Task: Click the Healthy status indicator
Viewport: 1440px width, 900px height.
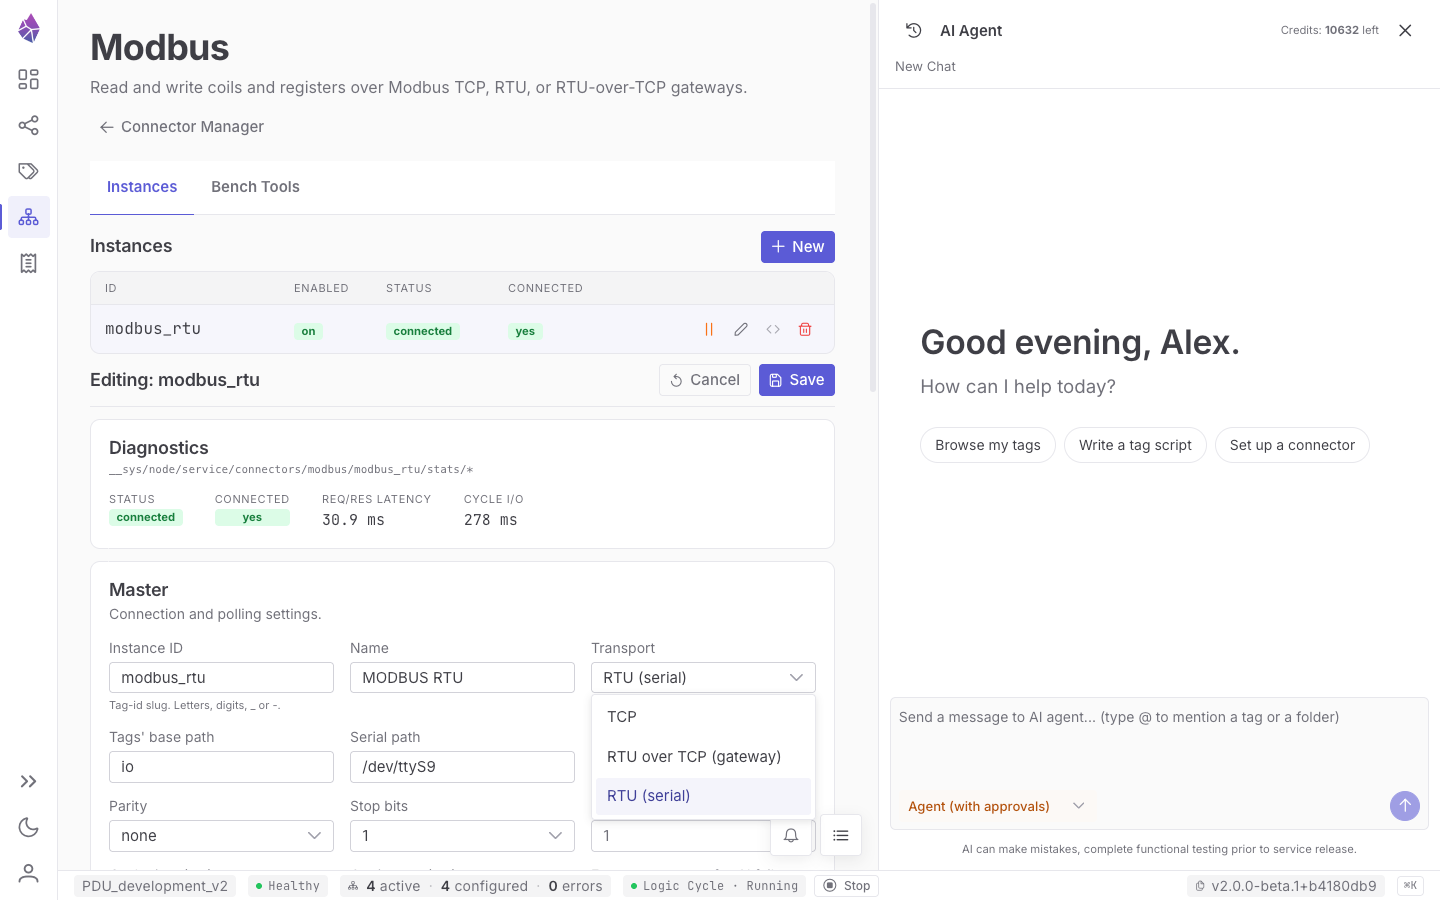Action: pos(287,886)
